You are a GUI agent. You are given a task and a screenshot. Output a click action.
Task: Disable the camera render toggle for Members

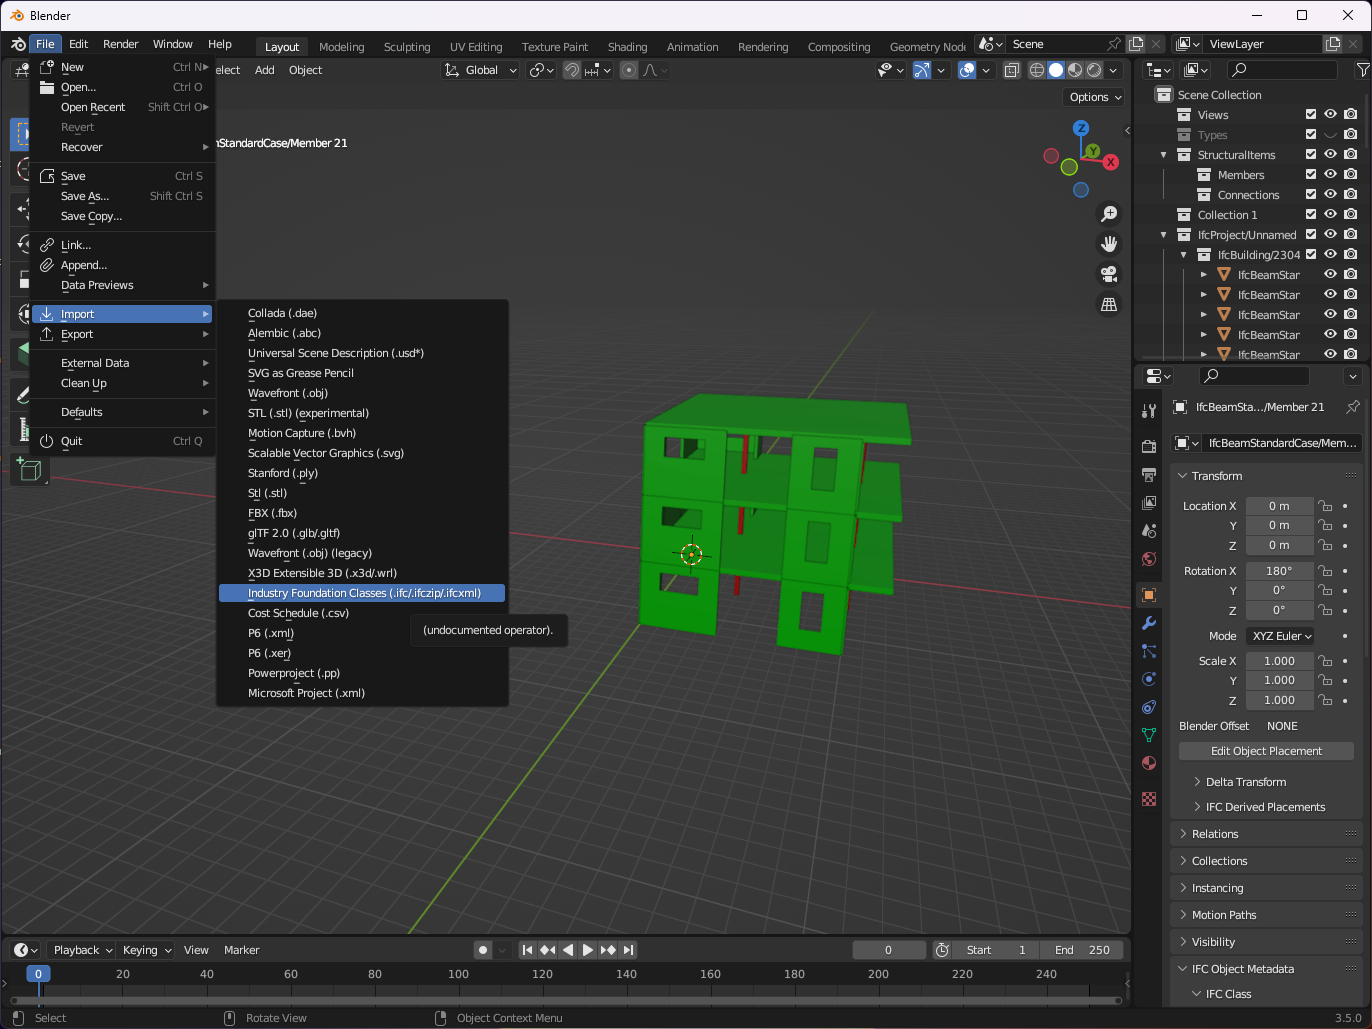click(x=1350, y=174)
